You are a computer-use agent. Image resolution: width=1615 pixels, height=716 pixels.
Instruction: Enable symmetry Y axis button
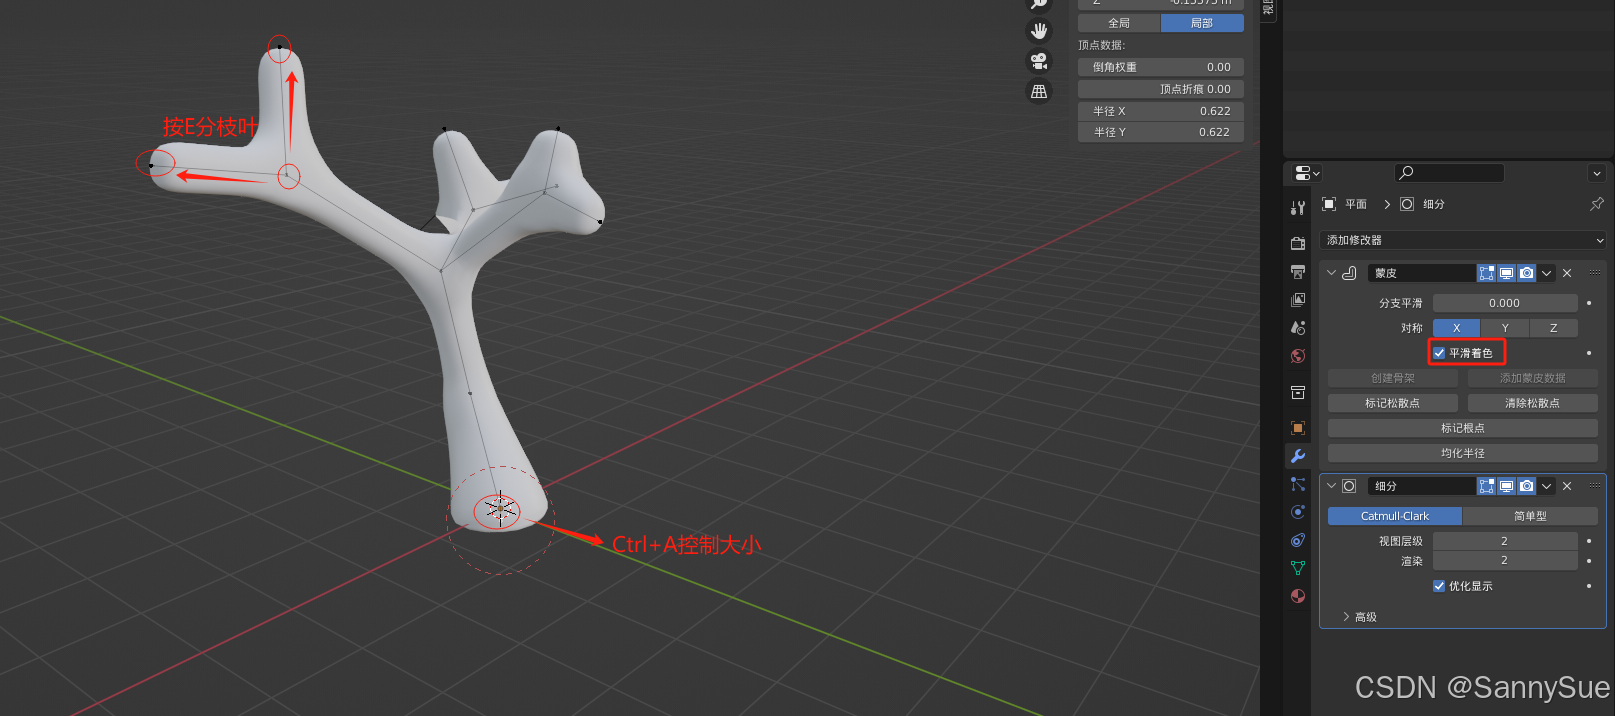click(x=1505, y=328)
